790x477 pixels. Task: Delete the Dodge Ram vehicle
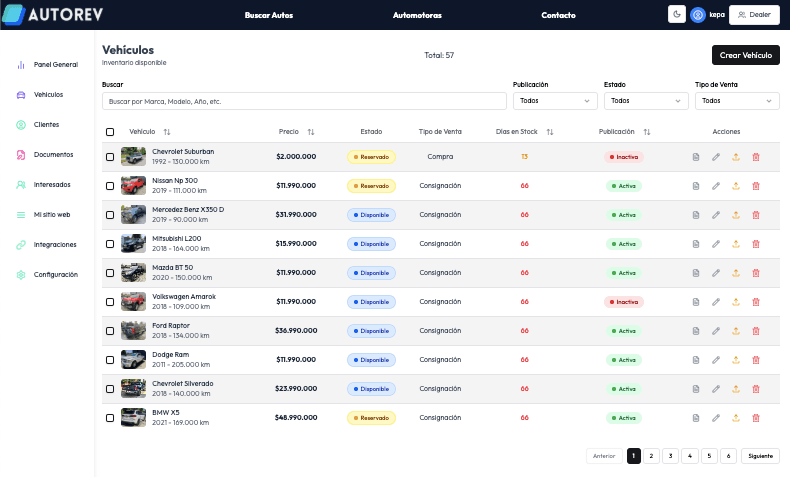click(756, 360)
